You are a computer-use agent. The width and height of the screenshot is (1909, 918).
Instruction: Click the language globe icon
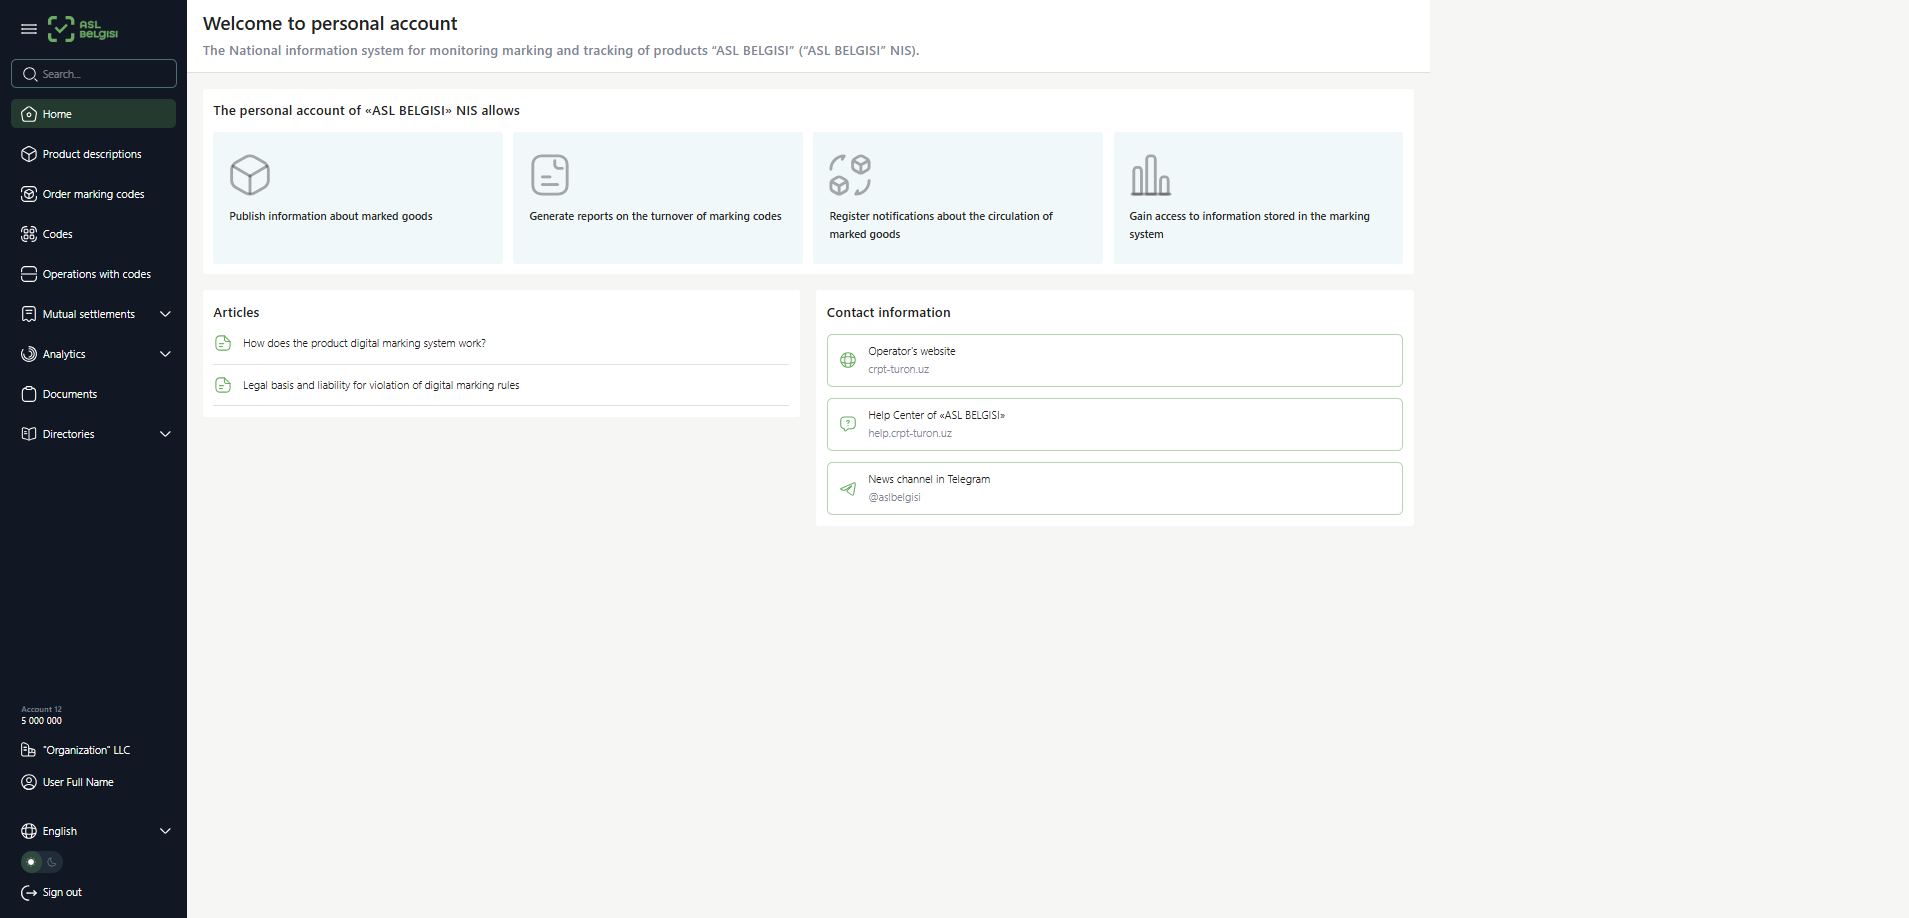pyautogui.click(x=29, y=831)
